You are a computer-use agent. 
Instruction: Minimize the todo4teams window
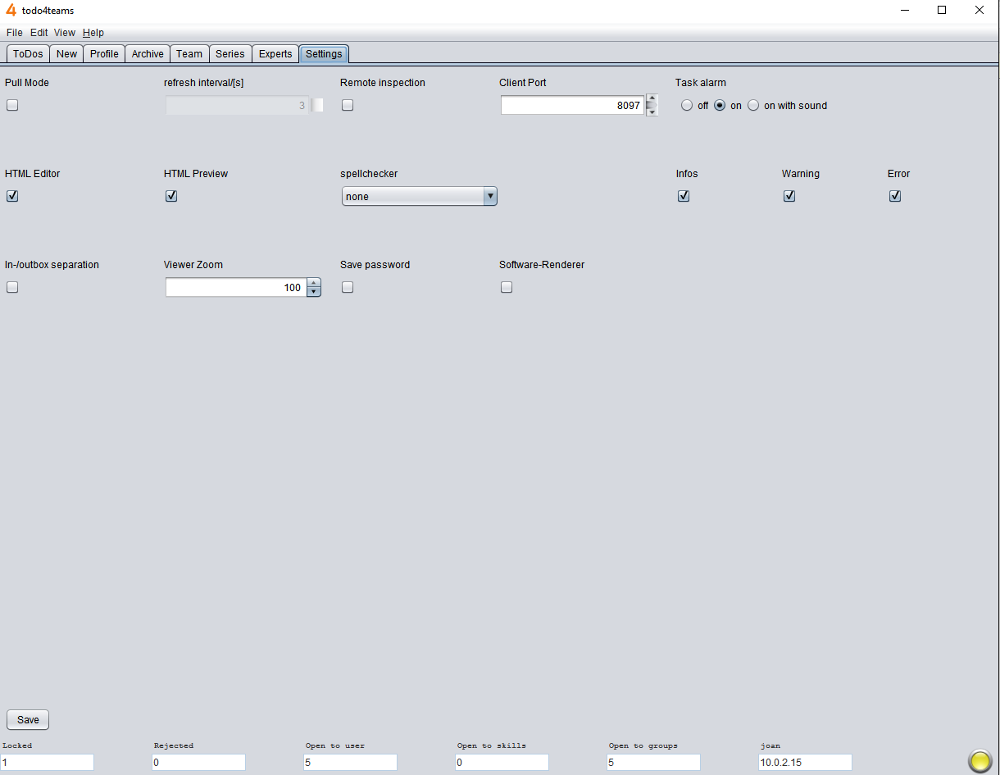pos(904,10)
